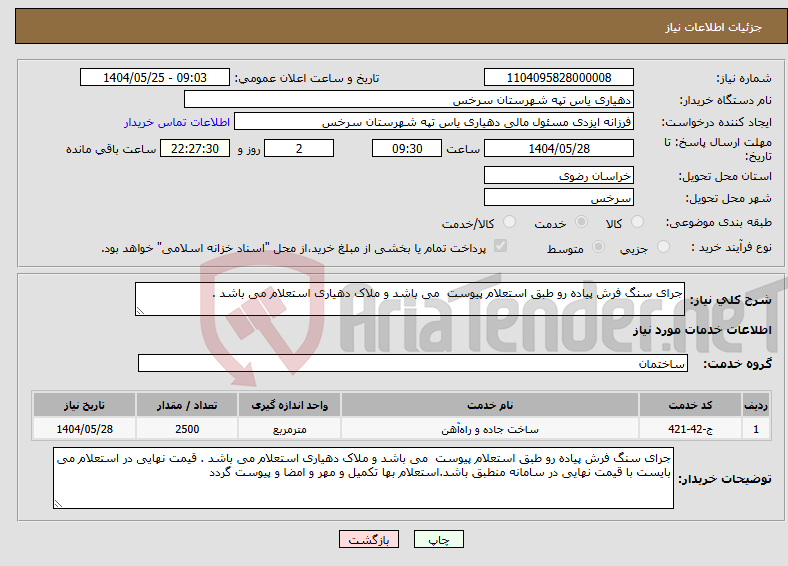This screenshot has height=566, width=788.
Task: Click the resize handle of شرح کلی نیاز textarea
Action: (140, 311)
